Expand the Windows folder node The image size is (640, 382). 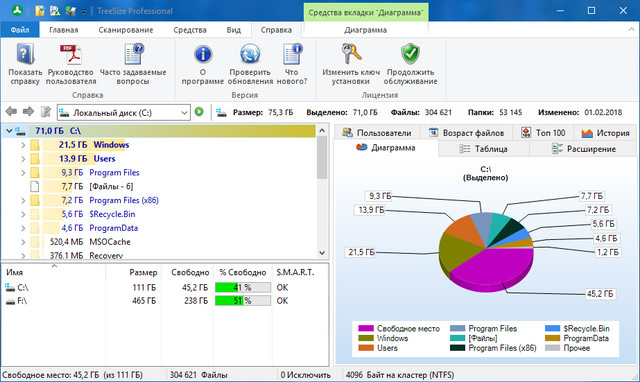click(x=23, y=145)
